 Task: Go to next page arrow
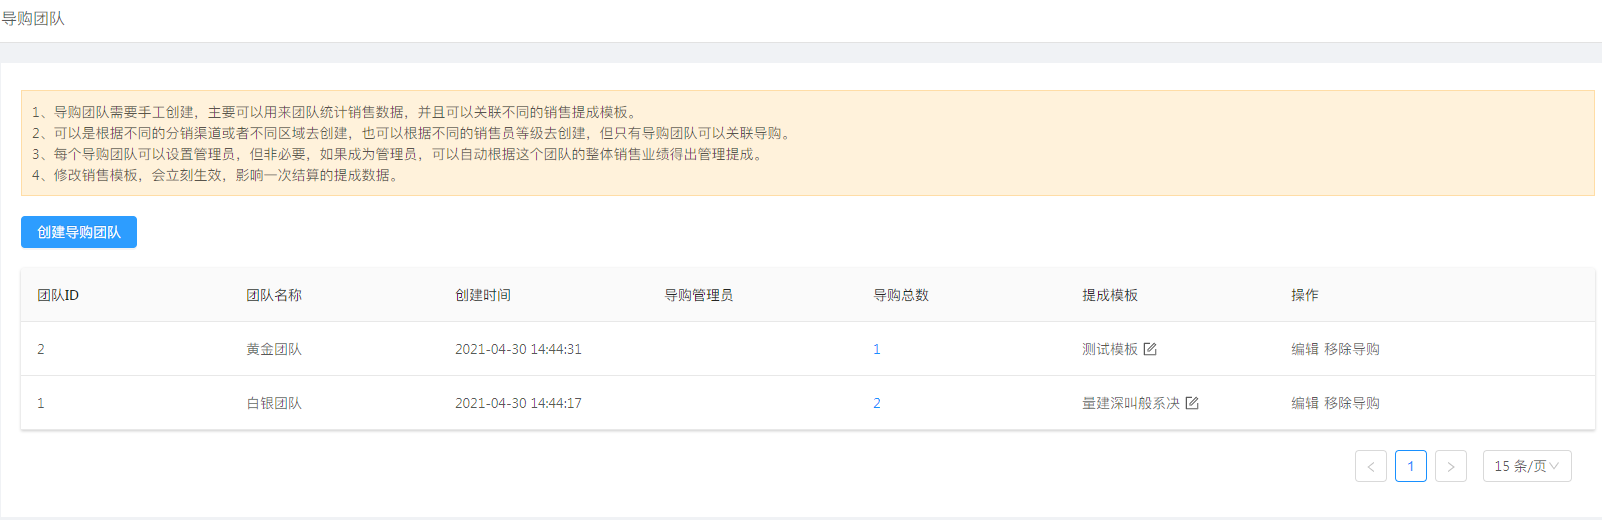(1451, 466)
